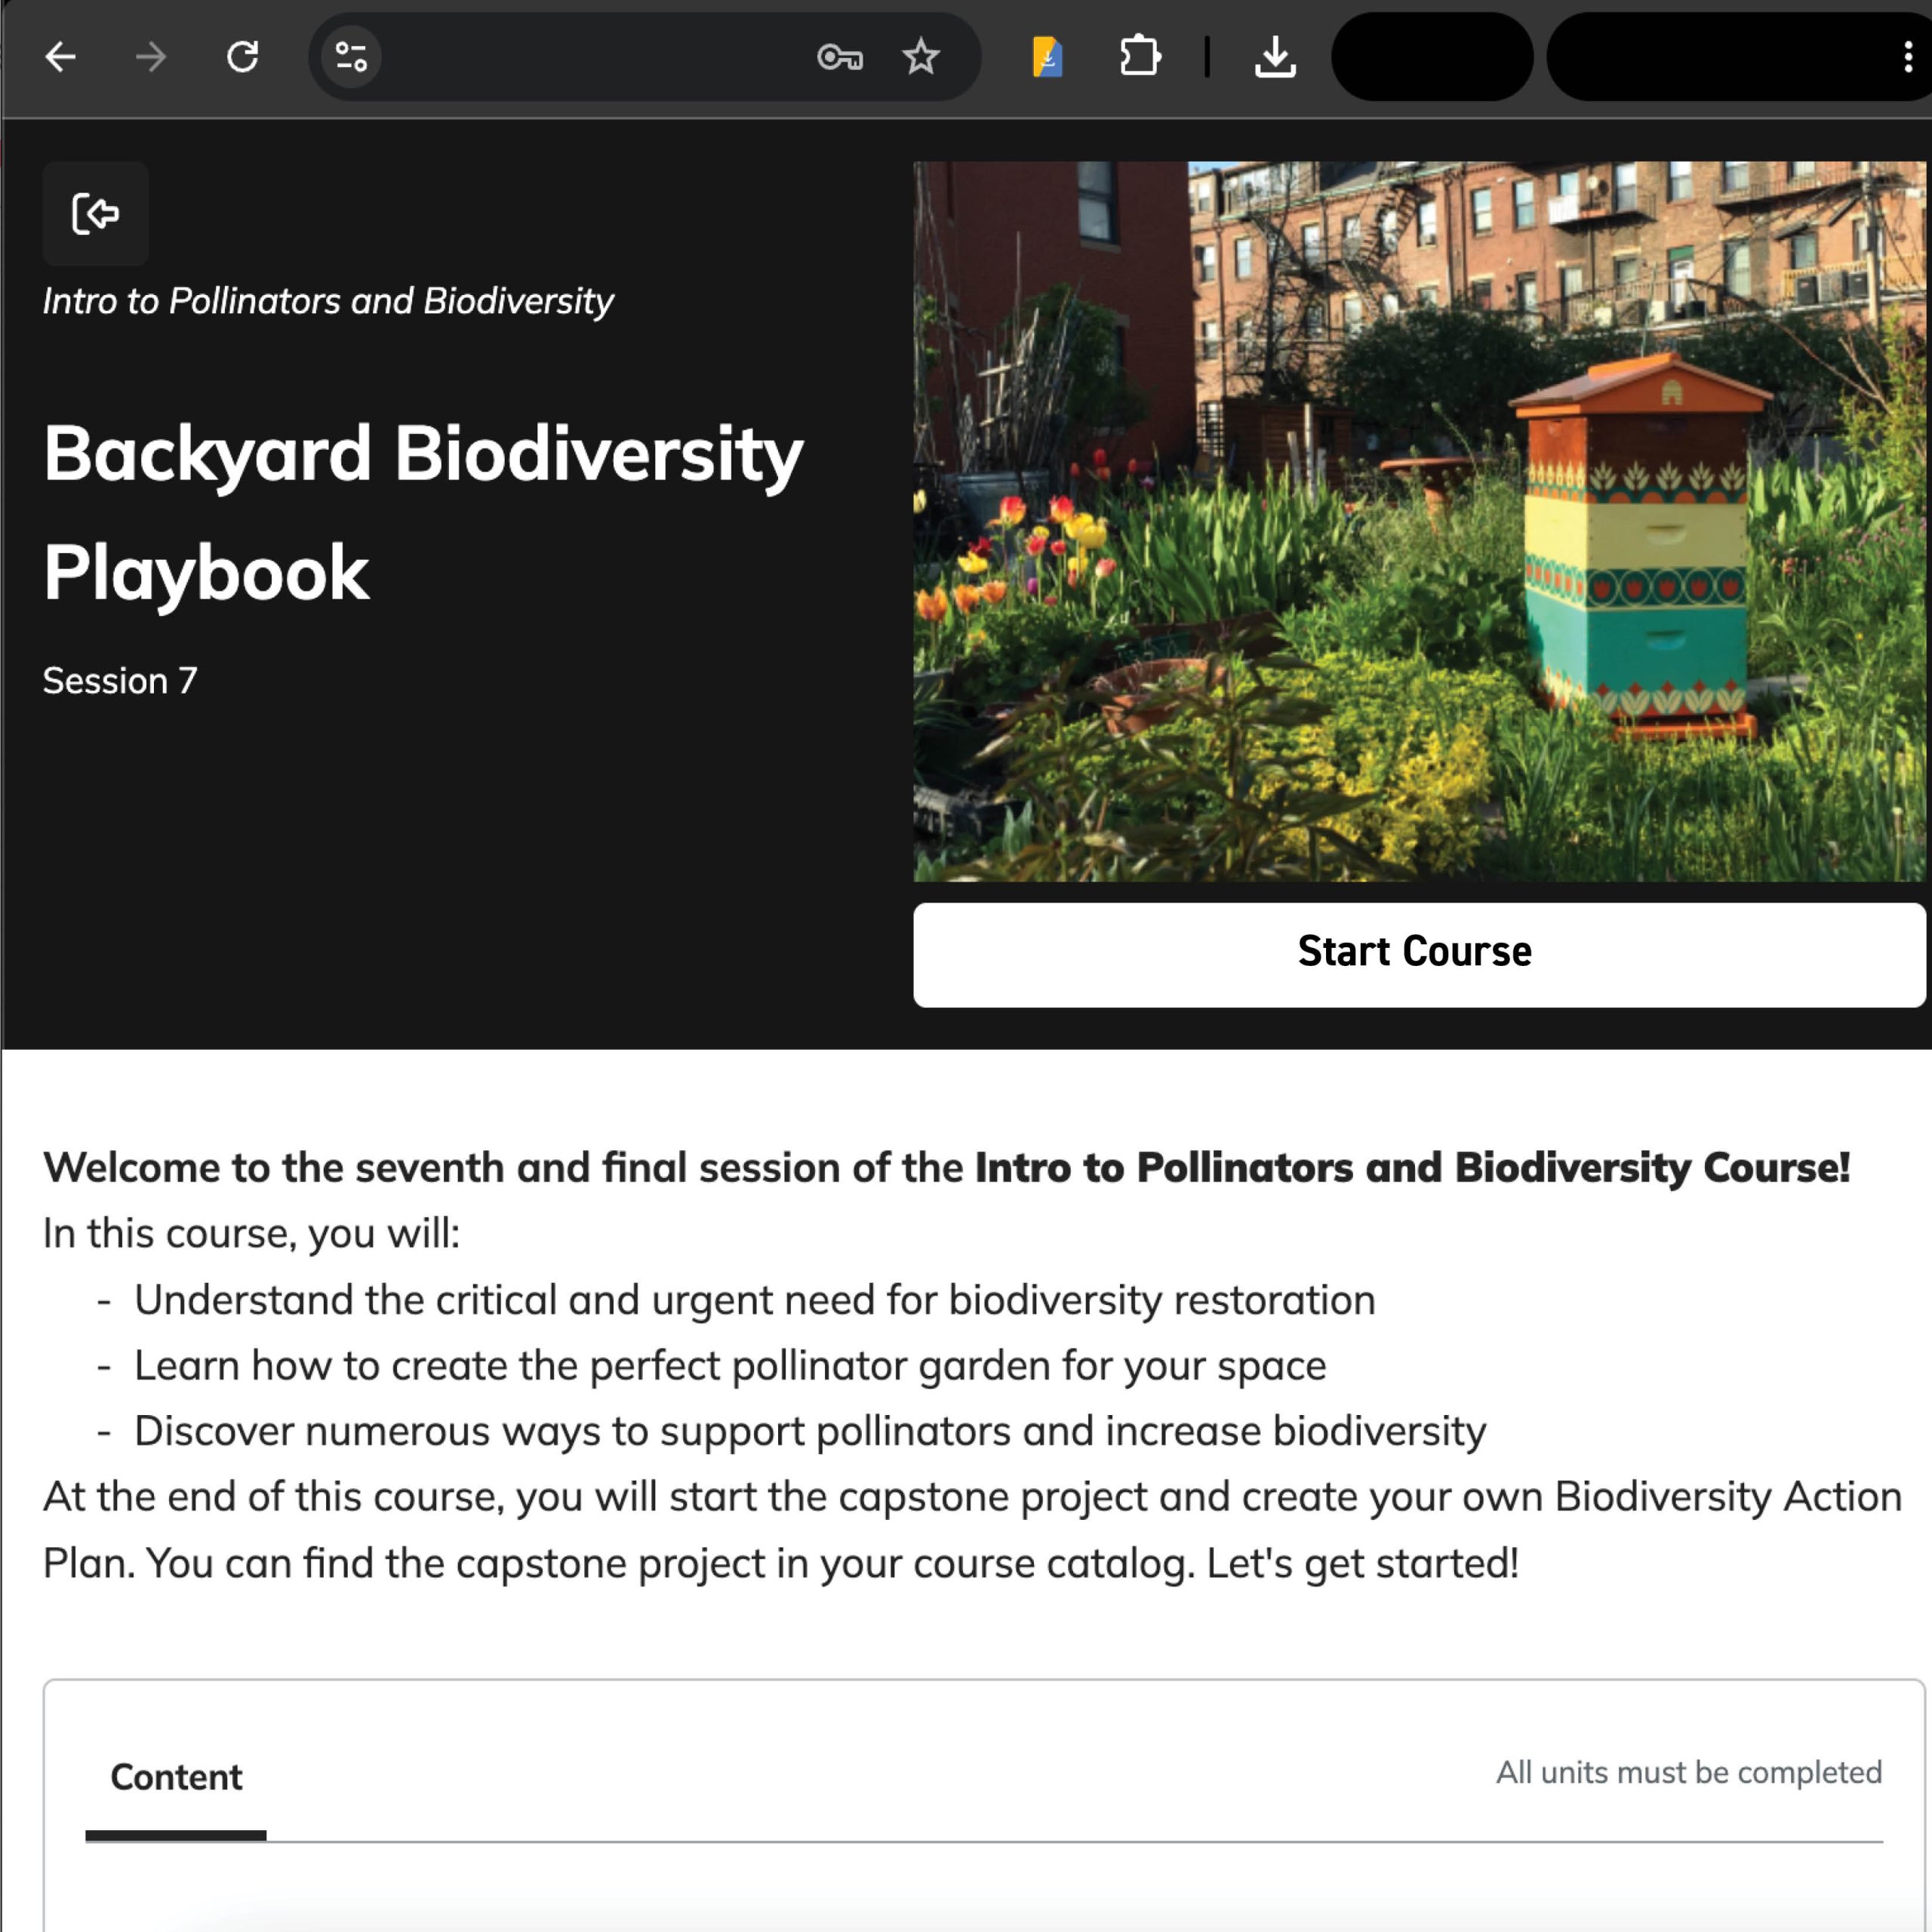Viewport: 1932px width, 1932px height.
Task: Click the 'Understand the critical and urgent need' bullet
Action: point(755,1300)
